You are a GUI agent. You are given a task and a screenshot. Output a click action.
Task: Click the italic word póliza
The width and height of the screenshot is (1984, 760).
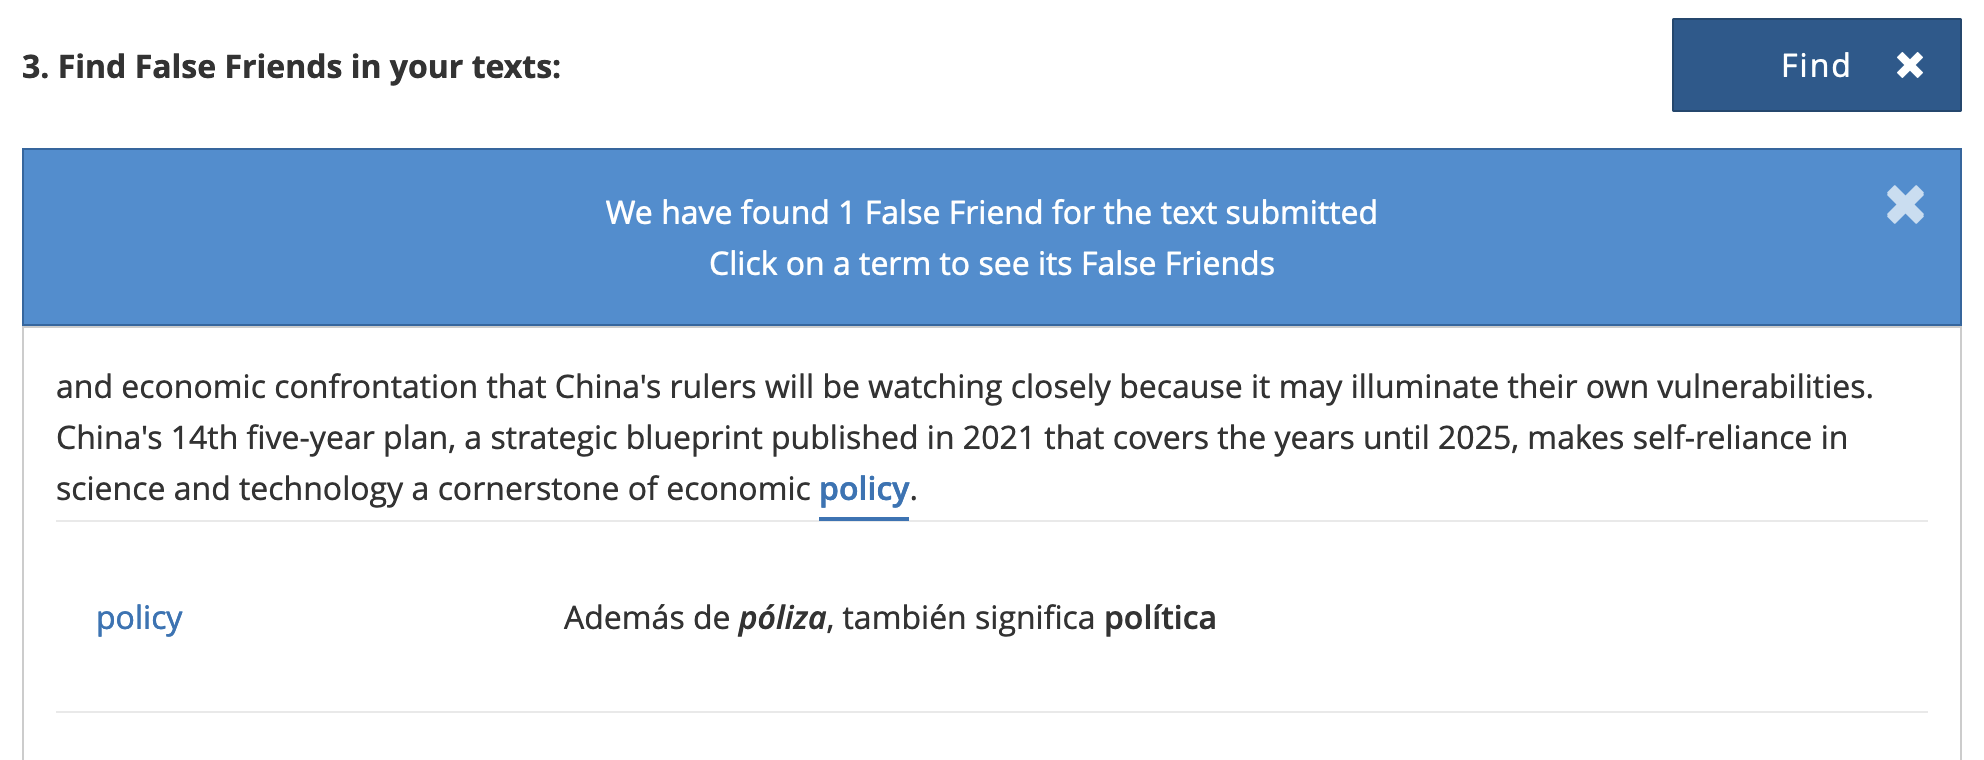click(x=782, y=618)
